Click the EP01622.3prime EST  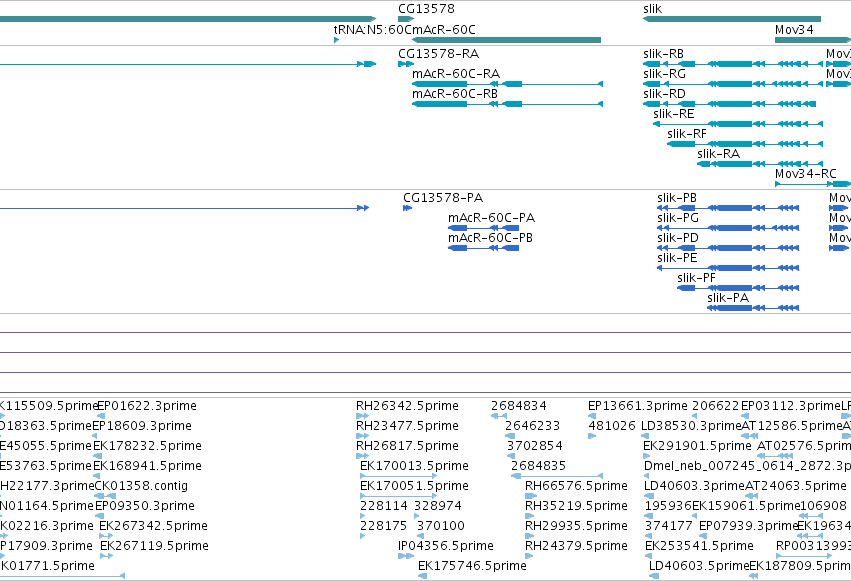click(x=100, y=416)
